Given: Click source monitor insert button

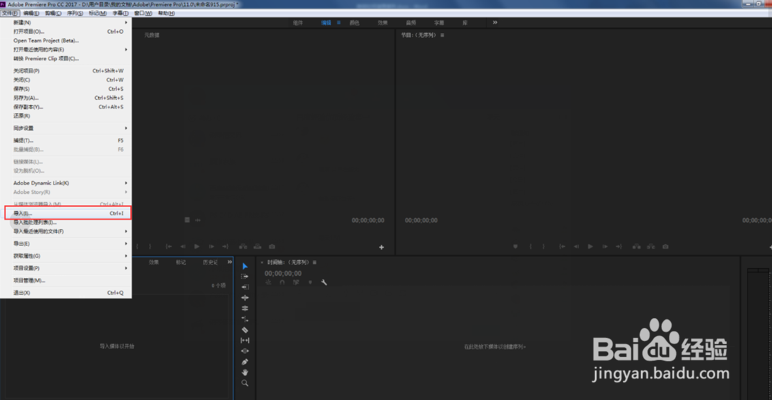Looking at the screenshot, I should tap(243, 246).
